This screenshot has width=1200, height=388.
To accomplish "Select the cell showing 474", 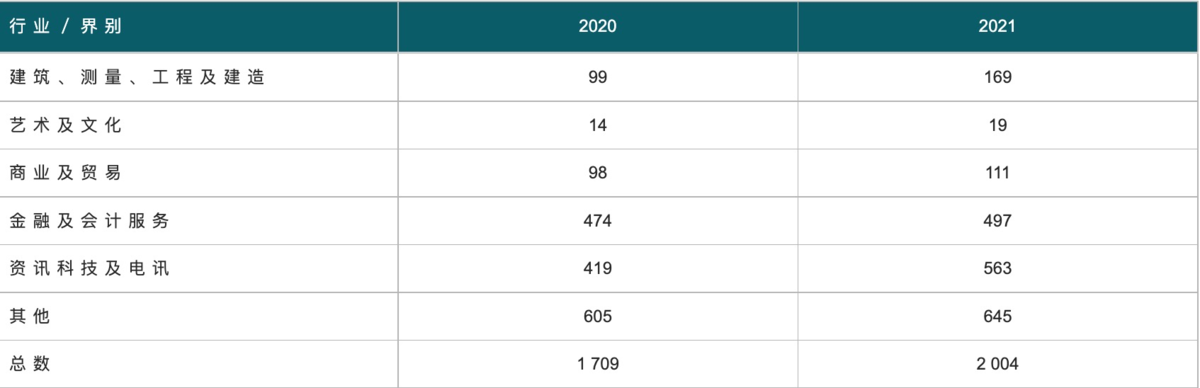I will (x=598, y=221).
